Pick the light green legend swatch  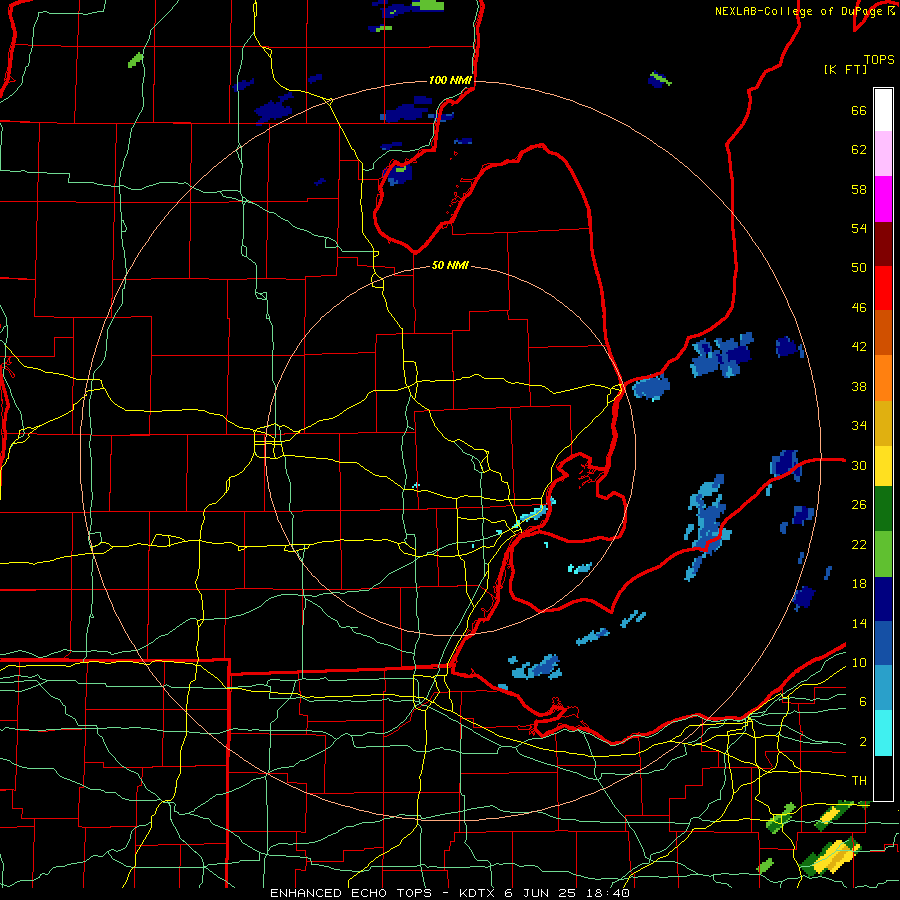883,554
